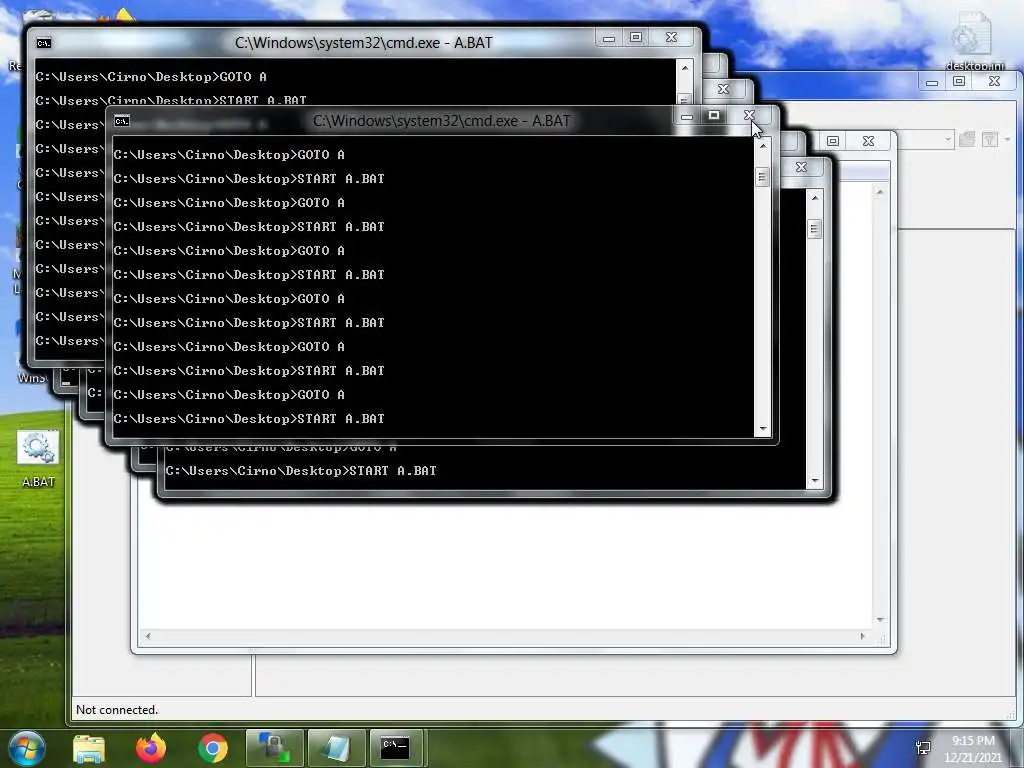Open system menu icon of rear top-left cmd window
The width and height of the screenshot is (1024, 768).
tap(44, 43)
